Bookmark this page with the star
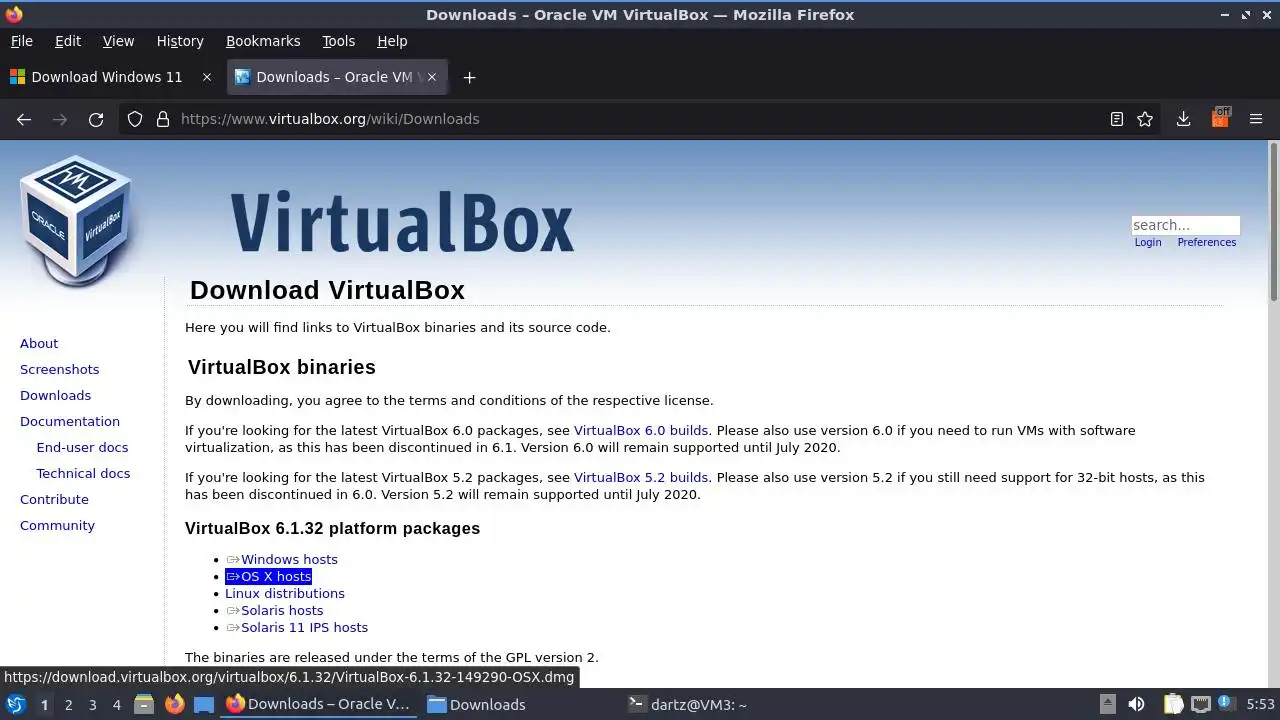This screenshot has height=720, width=1280. tap(1145, 119)
